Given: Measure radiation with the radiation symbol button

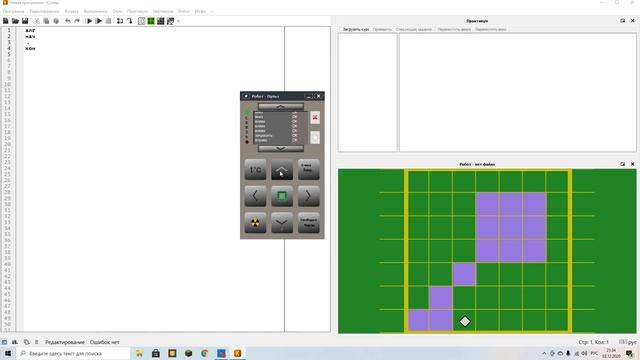Looking at the screenshot, I should pos(255,223).
